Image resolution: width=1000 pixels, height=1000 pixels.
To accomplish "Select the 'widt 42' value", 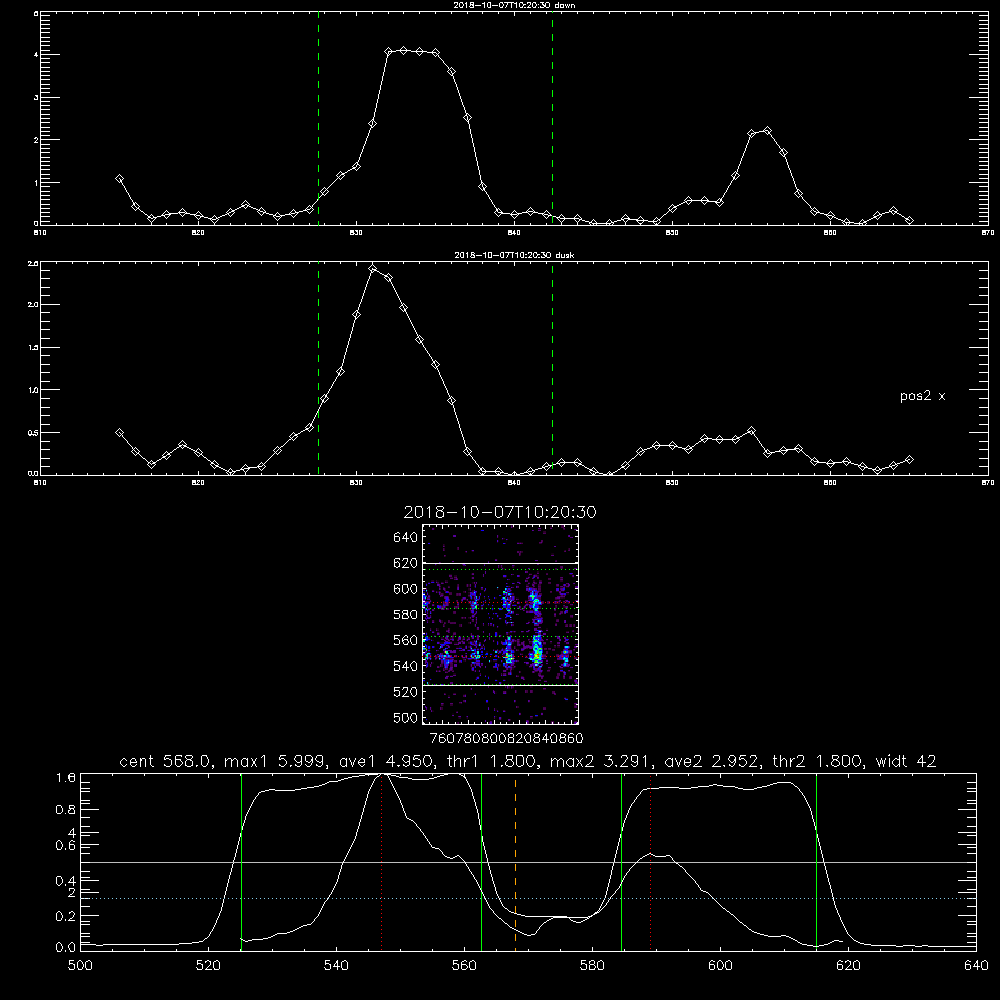I will (906, 761).
